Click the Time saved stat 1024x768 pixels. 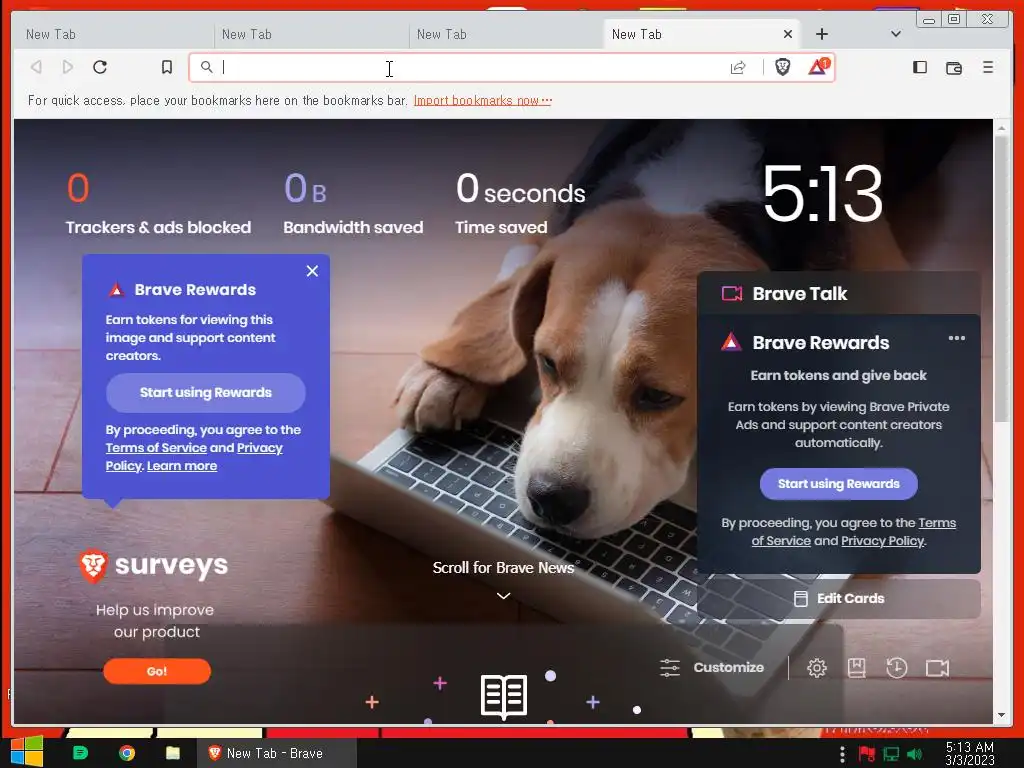[520, 203]
